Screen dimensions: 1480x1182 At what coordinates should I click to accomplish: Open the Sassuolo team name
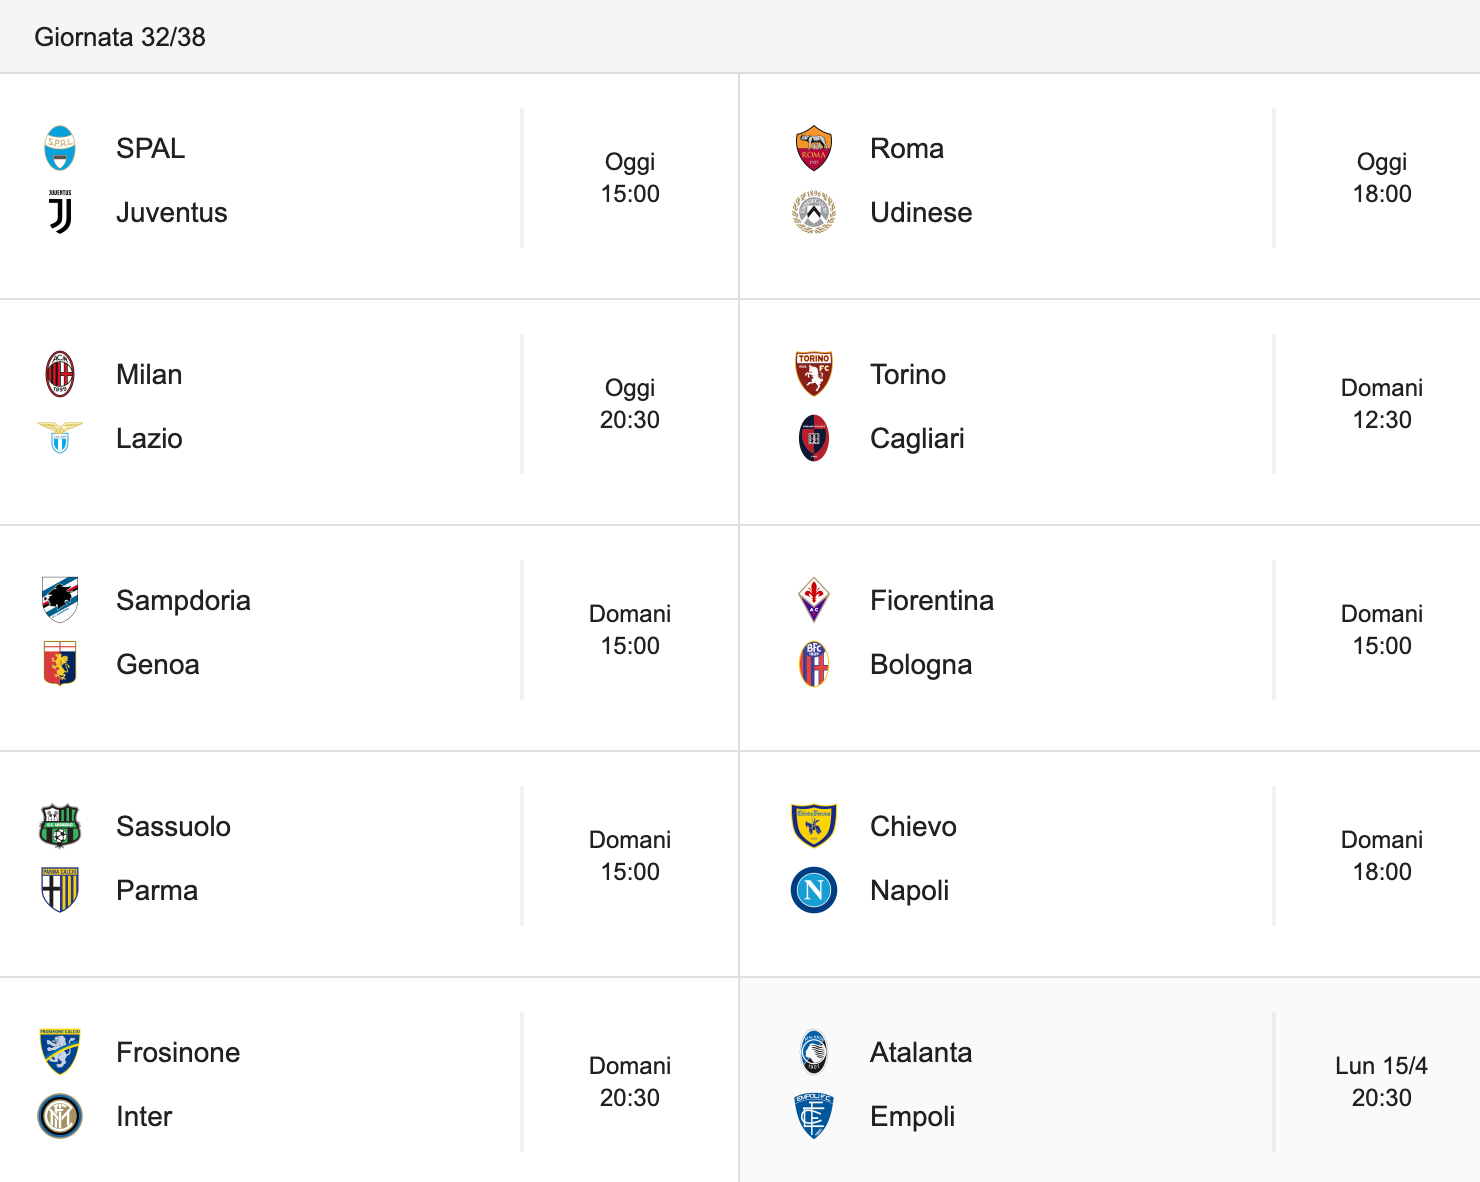tap(173, 826)
